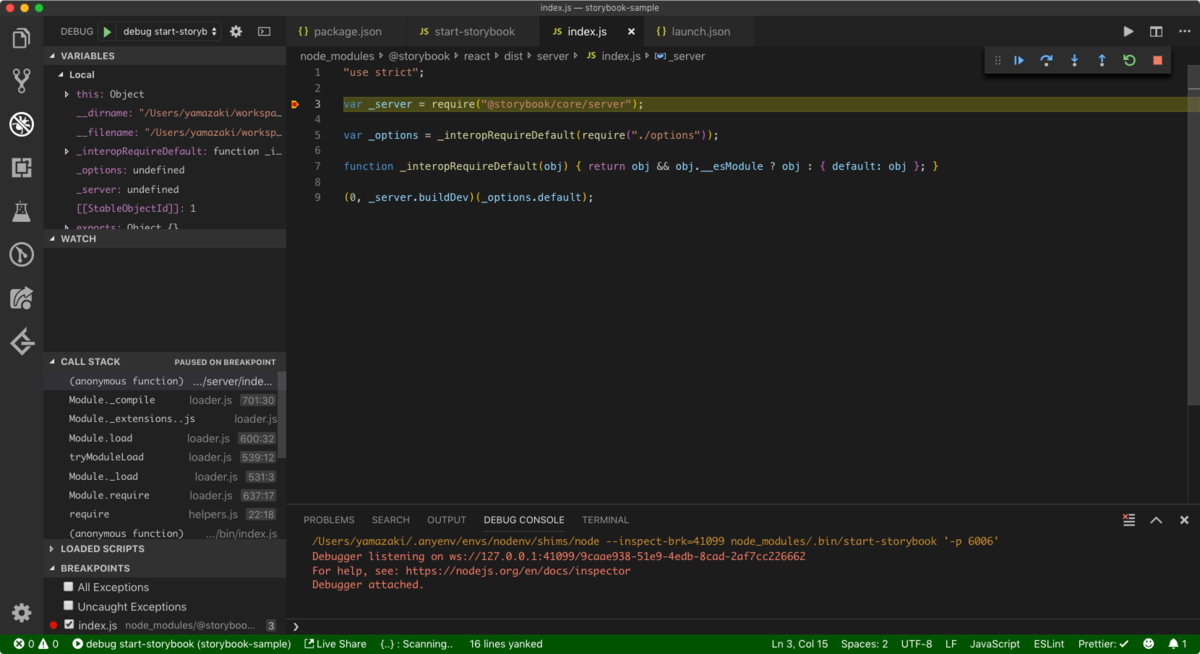Switch to the package.json tab

click(346, 32)
